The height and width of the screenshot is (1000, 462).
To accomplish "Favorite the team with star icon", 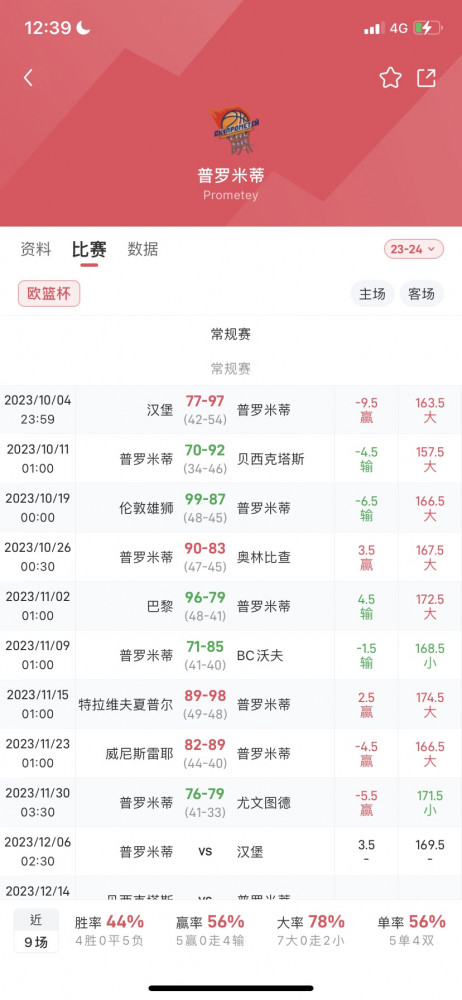I will (390, 78).
